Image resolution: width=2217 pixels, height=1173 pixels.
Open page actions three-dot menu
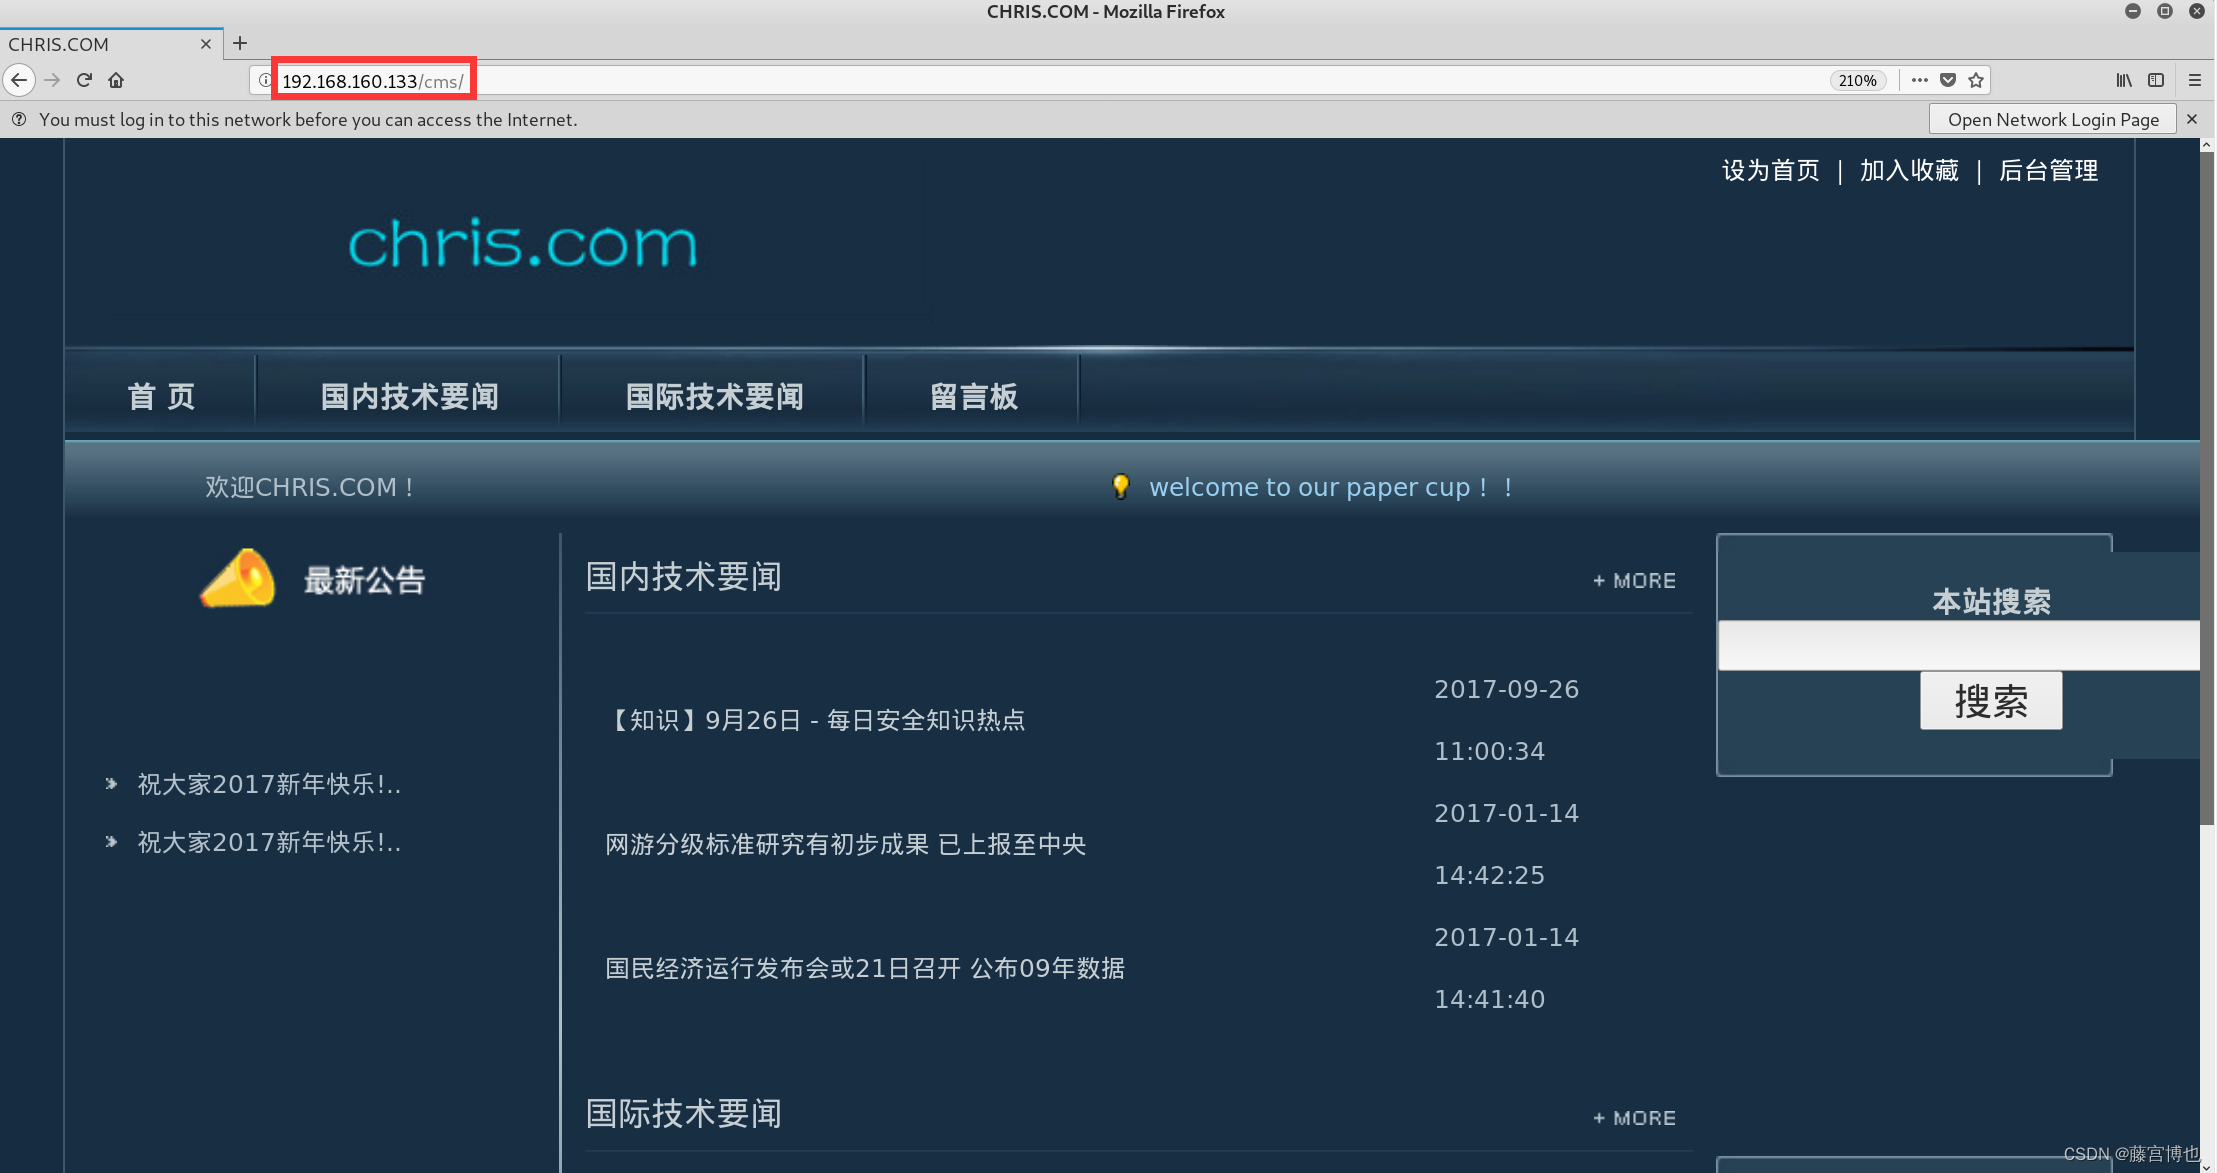[x=1919, y=80]
